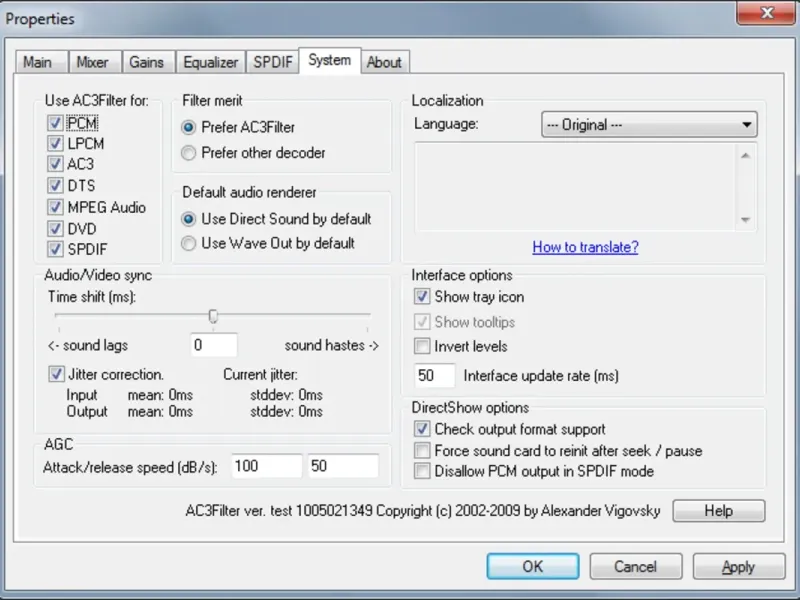Screen dimensions: 800x600
Task: Click scroll up arrow in localization box
Action: click(x=745, y=155)
